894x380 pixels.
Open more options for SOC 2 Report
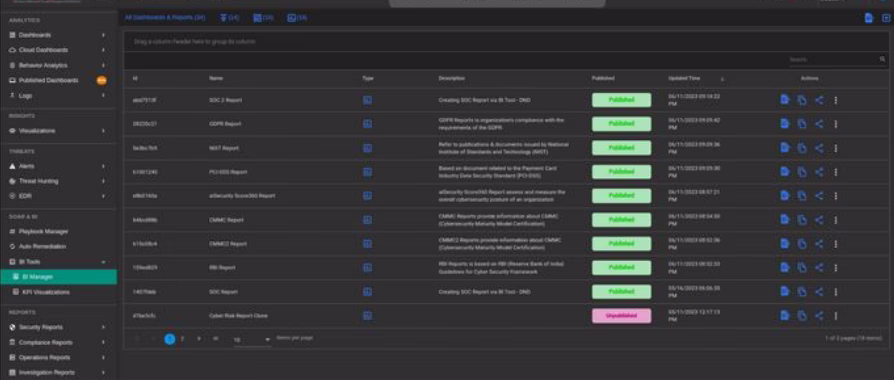click(836, 100)
